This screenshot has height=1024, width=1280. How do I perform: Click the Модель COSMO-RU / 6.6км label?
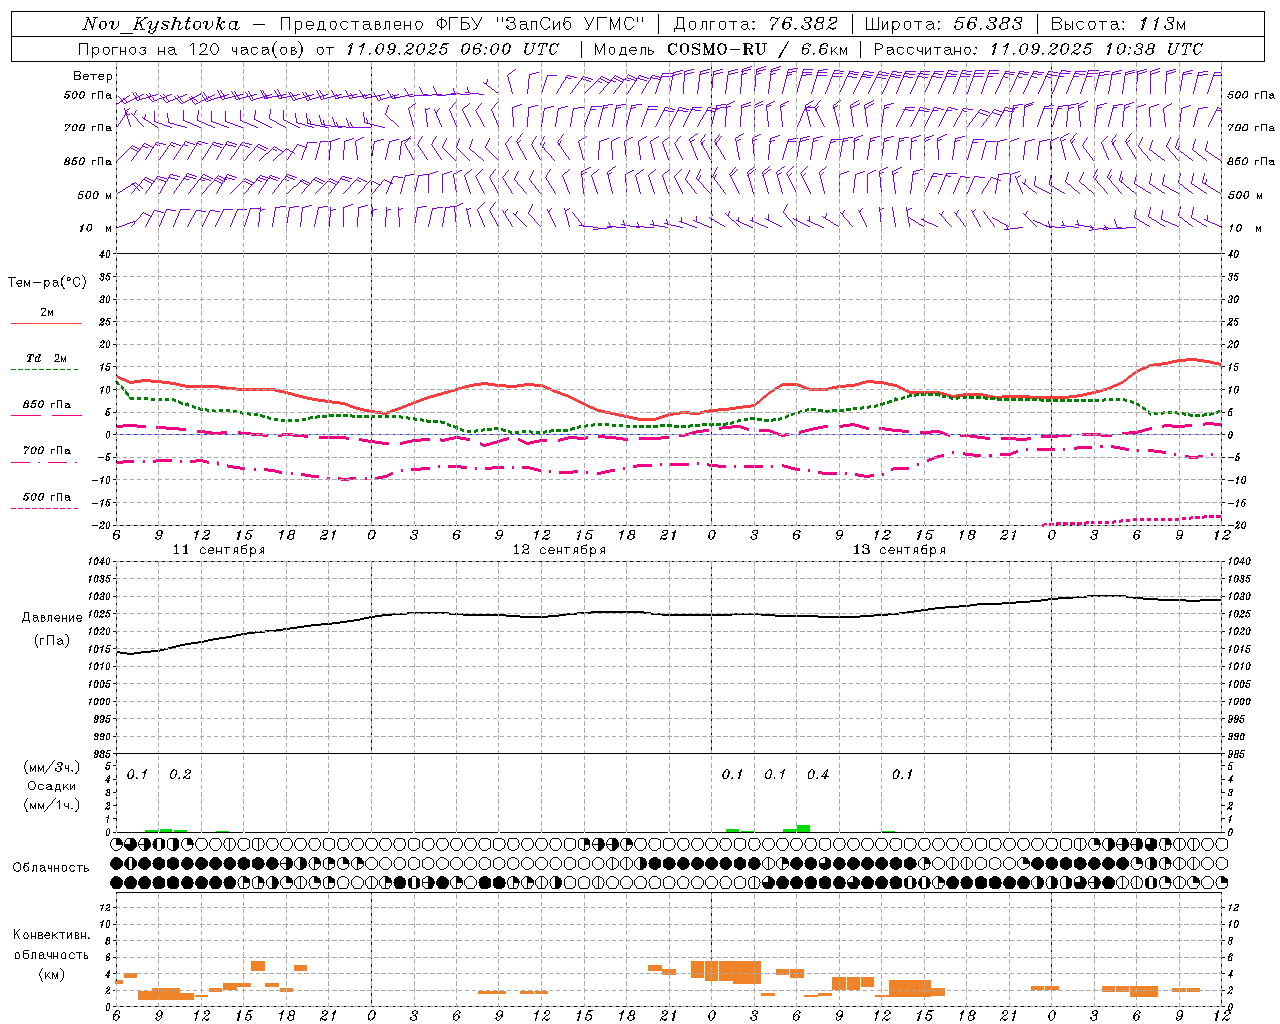tap(721, 49)
